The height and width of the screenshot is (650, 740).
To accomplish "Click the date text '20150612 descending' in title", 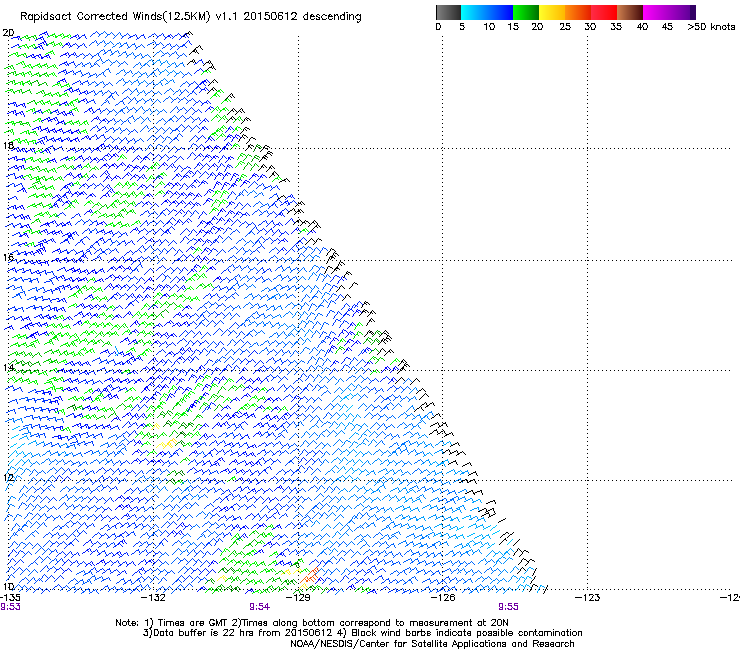I will pyautogui.click(x=303, y=17).
